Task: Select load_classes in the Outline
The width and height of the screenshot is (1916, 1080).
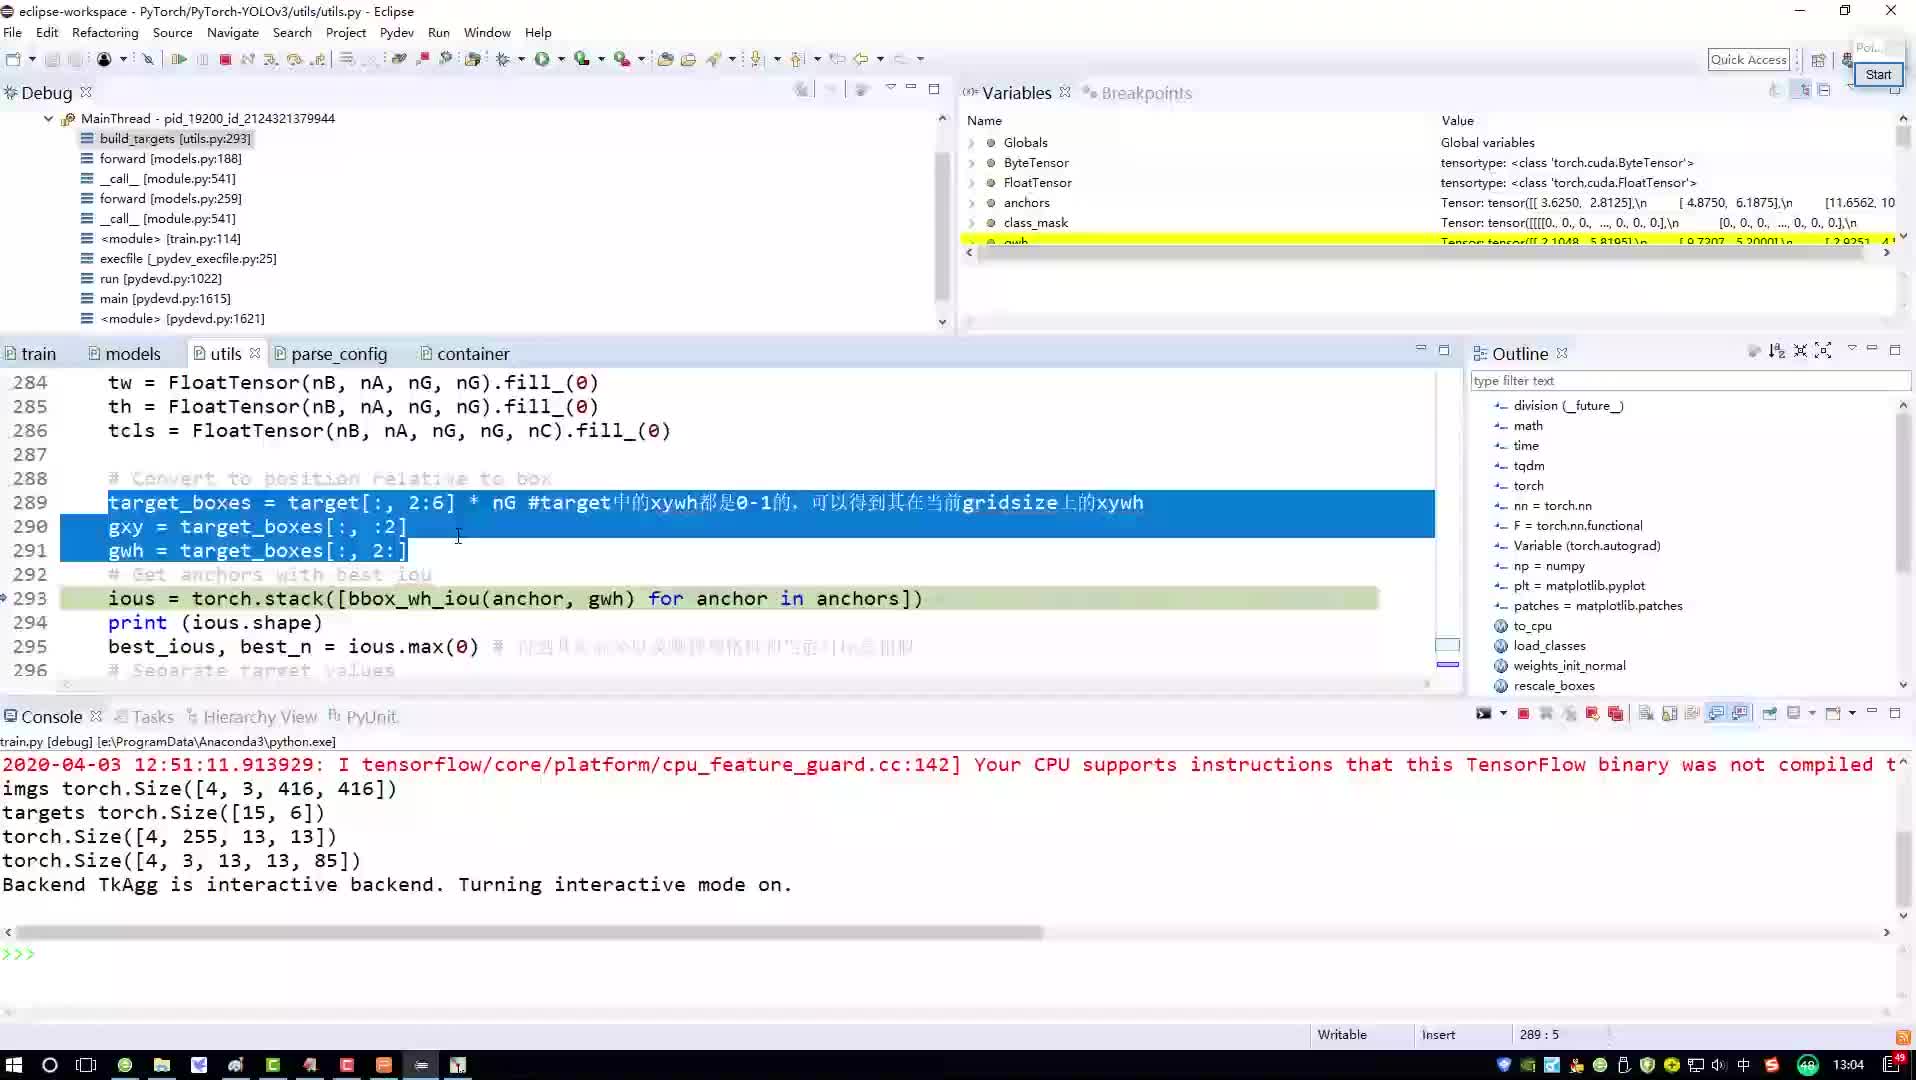Action: point(1549,646)
